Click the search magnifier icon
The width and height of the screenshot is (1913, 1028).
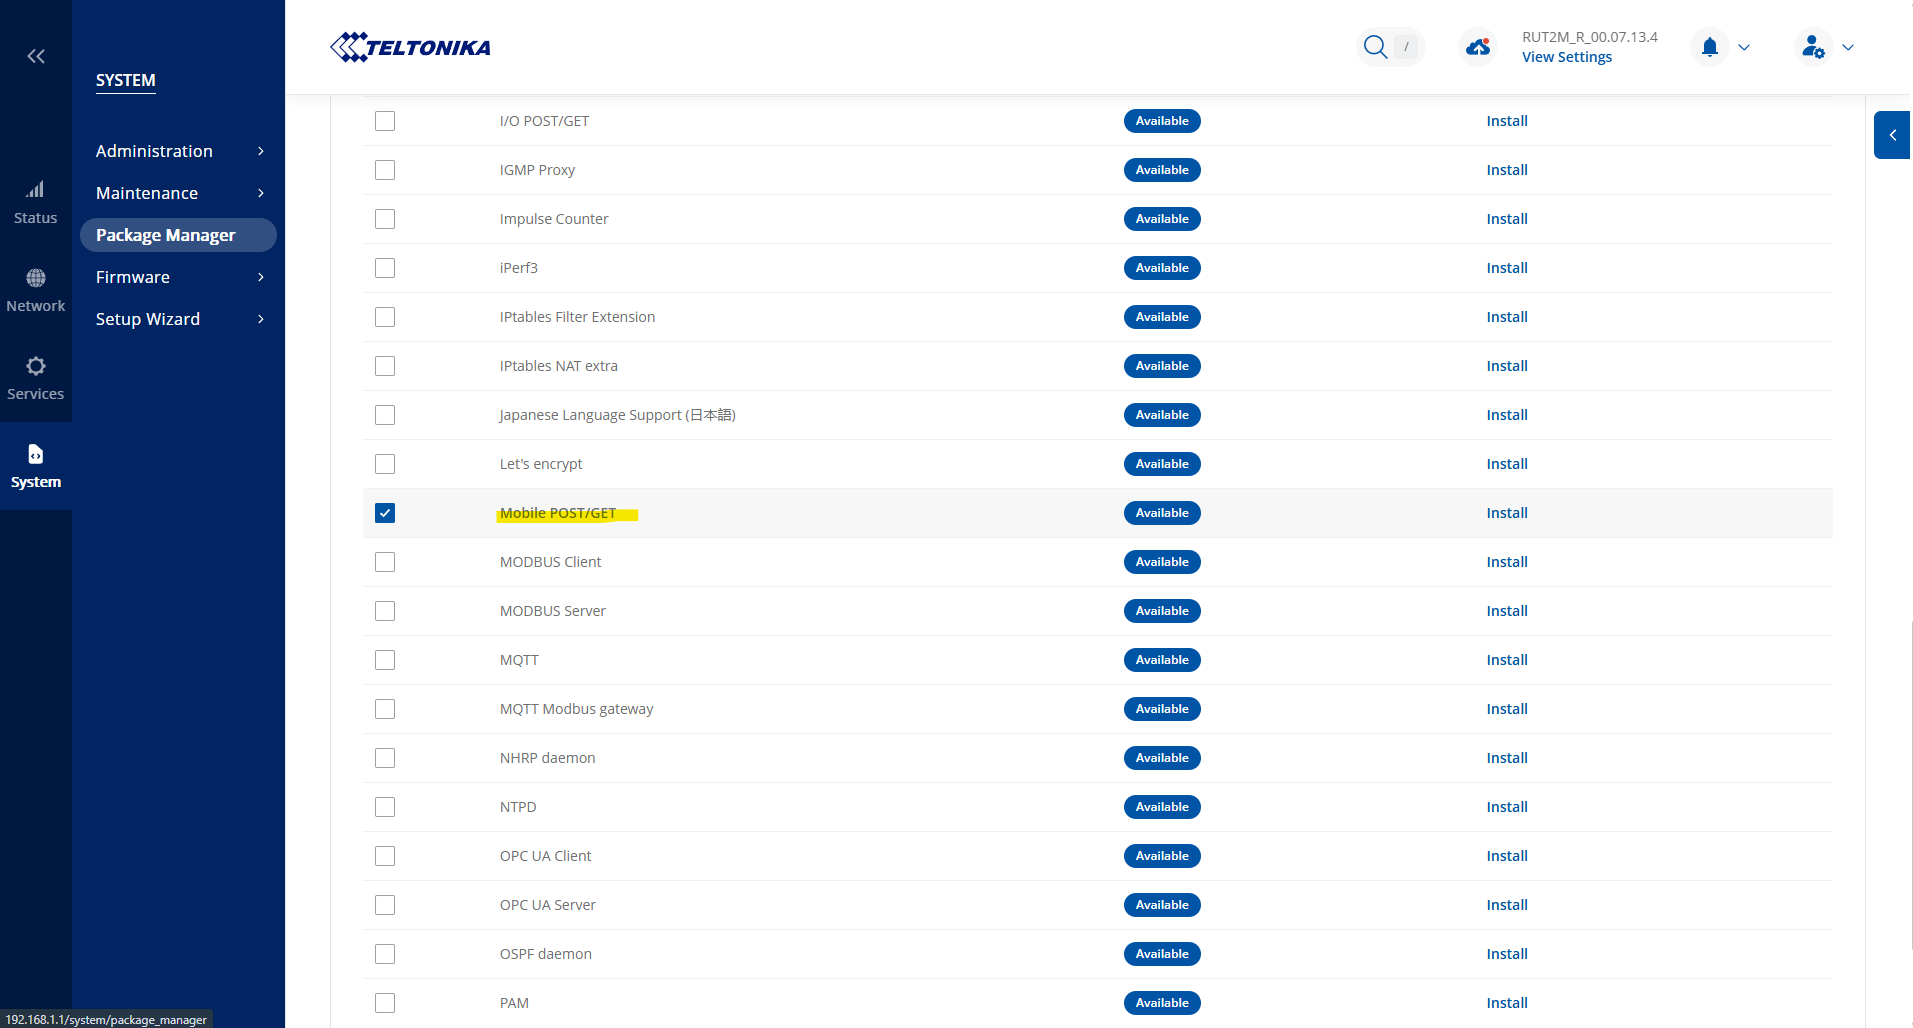pyautogui.click(x=1376, y=47)
